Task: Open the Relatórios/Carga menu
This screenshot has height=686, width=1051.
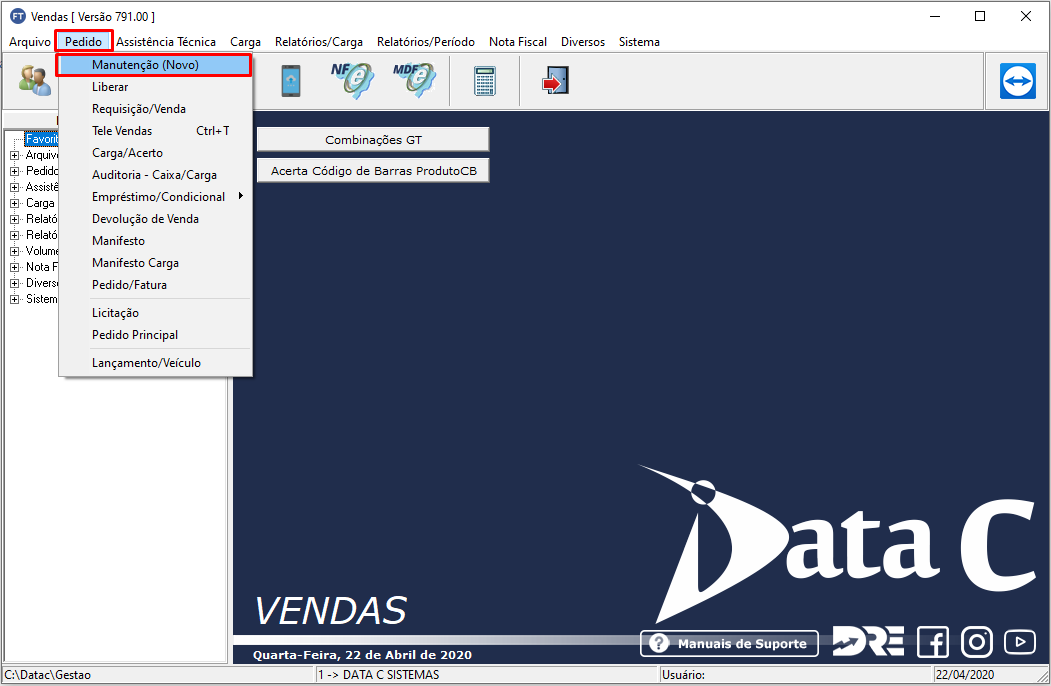Action: [x=319, y=42]
